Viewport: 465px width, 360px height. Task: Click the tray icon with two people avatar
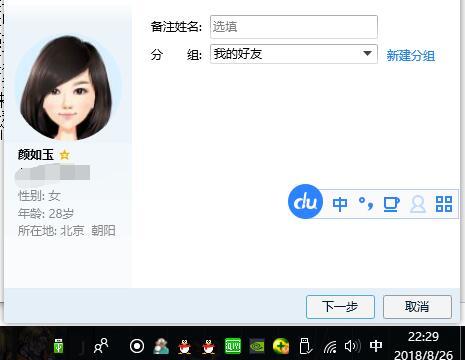pyautogui.click(x=161, y=346)
